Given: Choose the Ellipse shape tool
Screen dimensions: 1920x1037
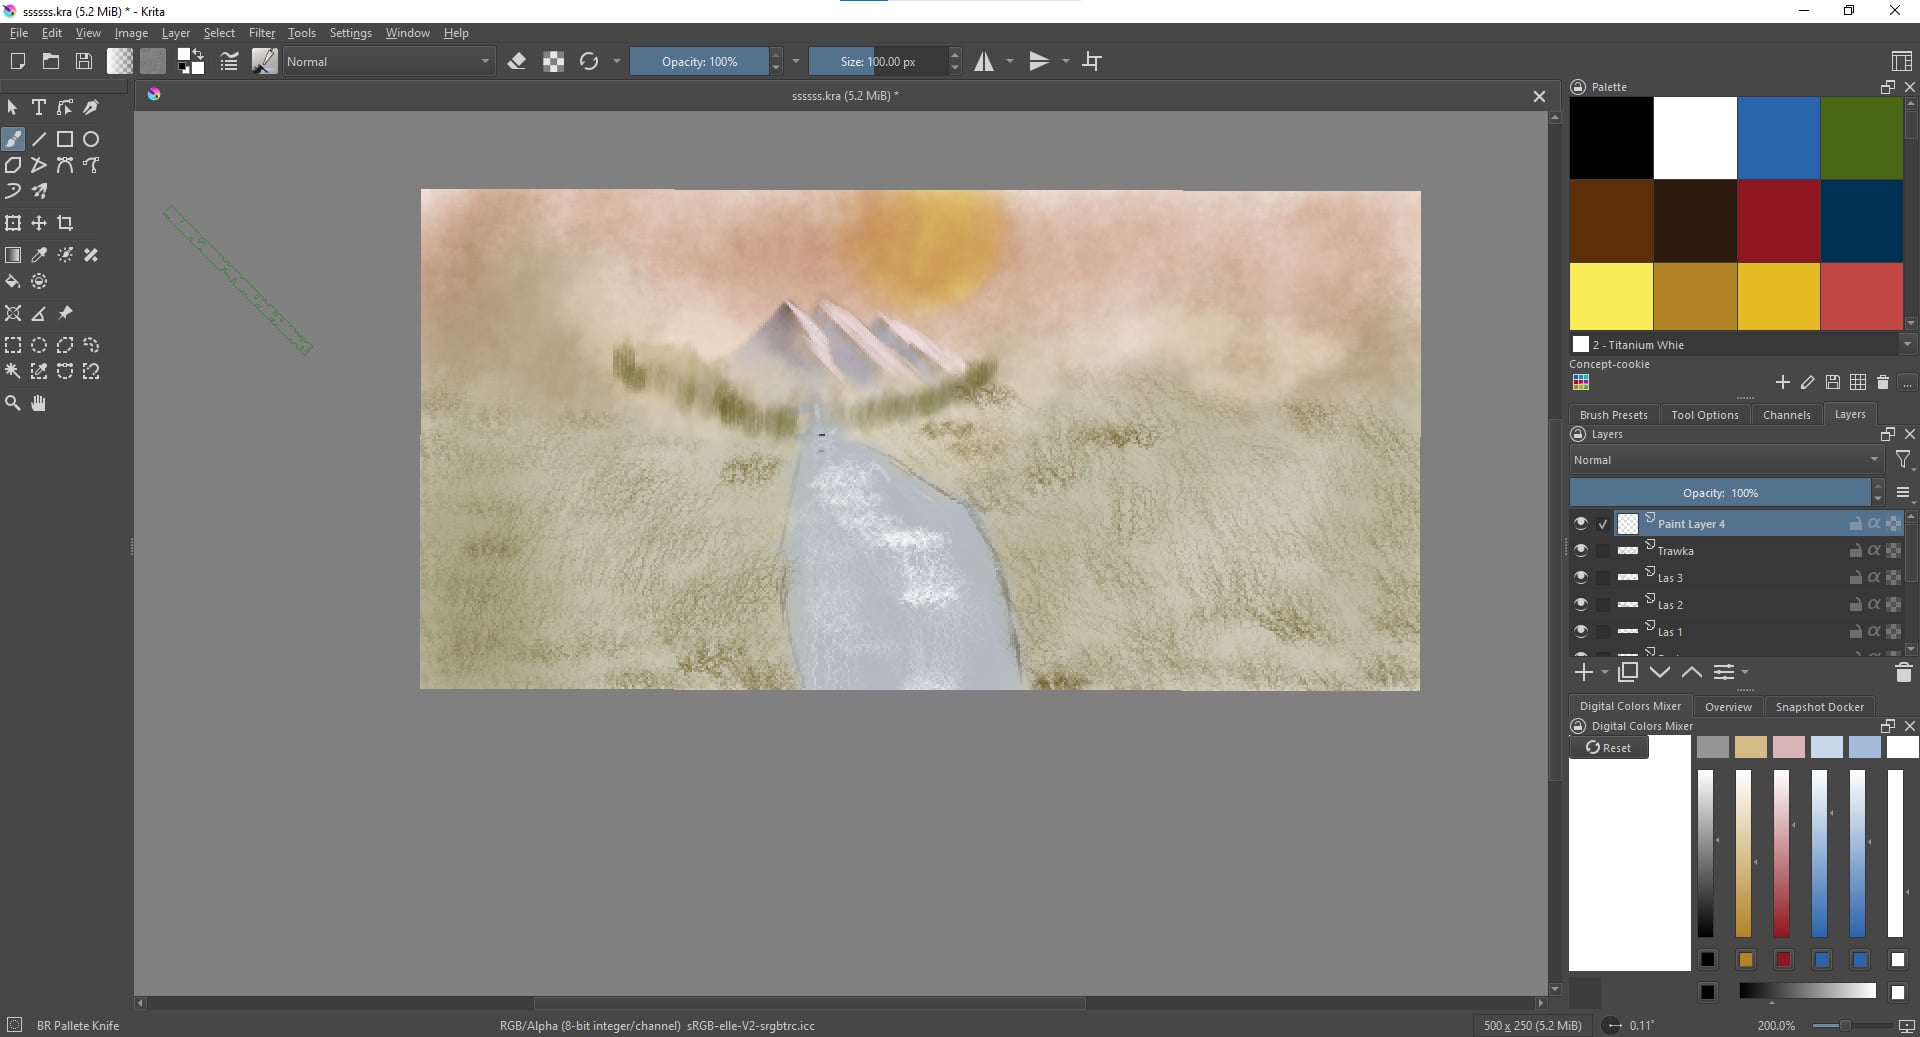Looking at the screenshot, I should [91, 139].
